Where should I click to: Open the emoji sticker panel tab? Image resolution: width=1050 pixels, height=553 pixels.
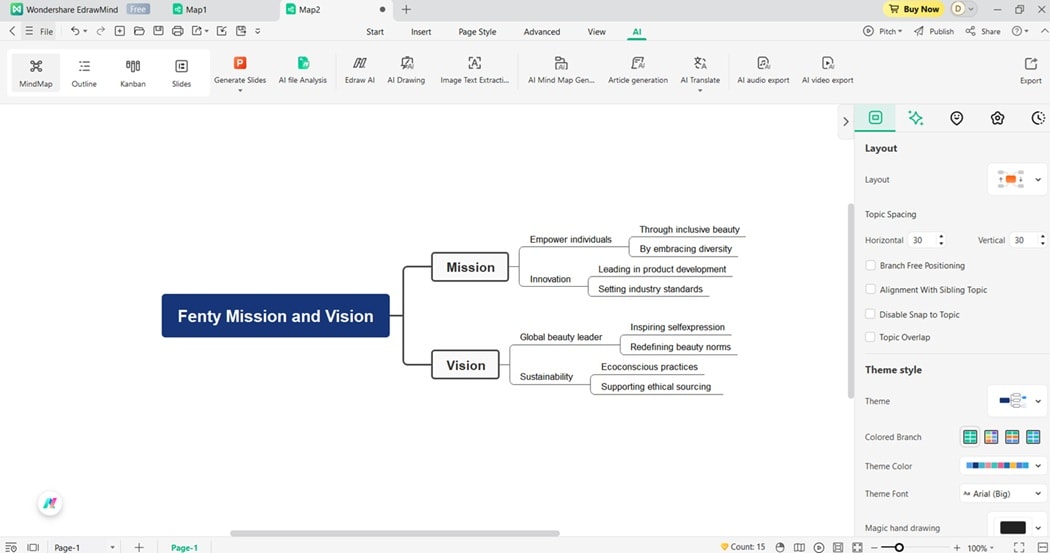tap(956, 118)
